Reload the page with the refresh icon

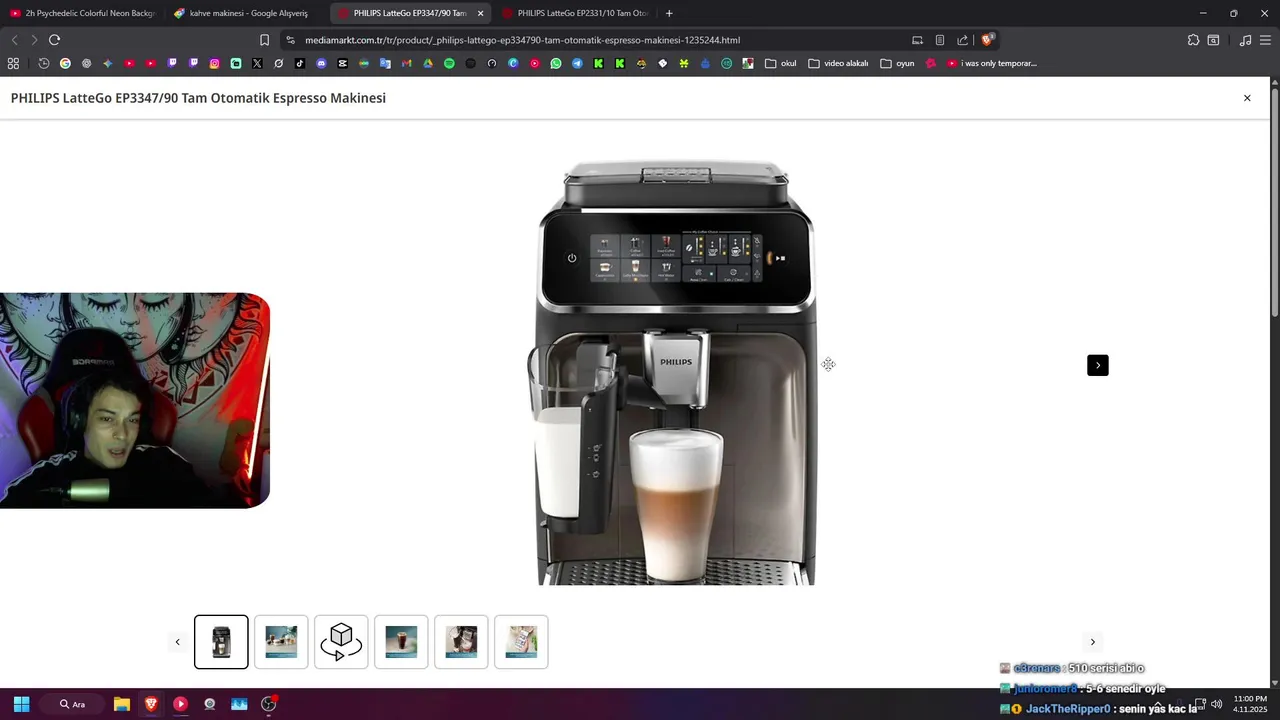(x=54, y=40)
